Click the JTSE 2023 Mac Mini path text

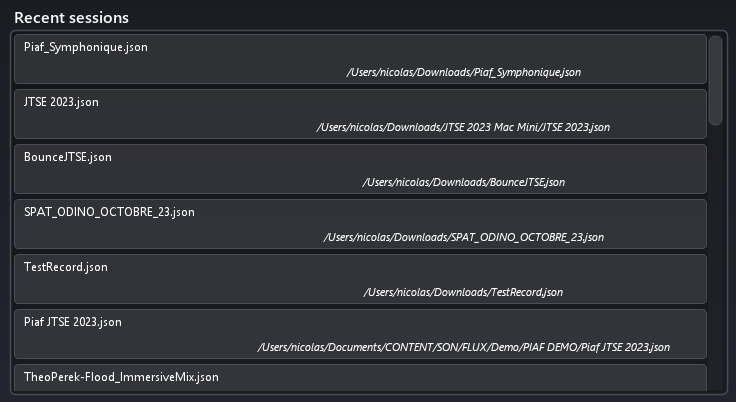[x=462, y=127]
